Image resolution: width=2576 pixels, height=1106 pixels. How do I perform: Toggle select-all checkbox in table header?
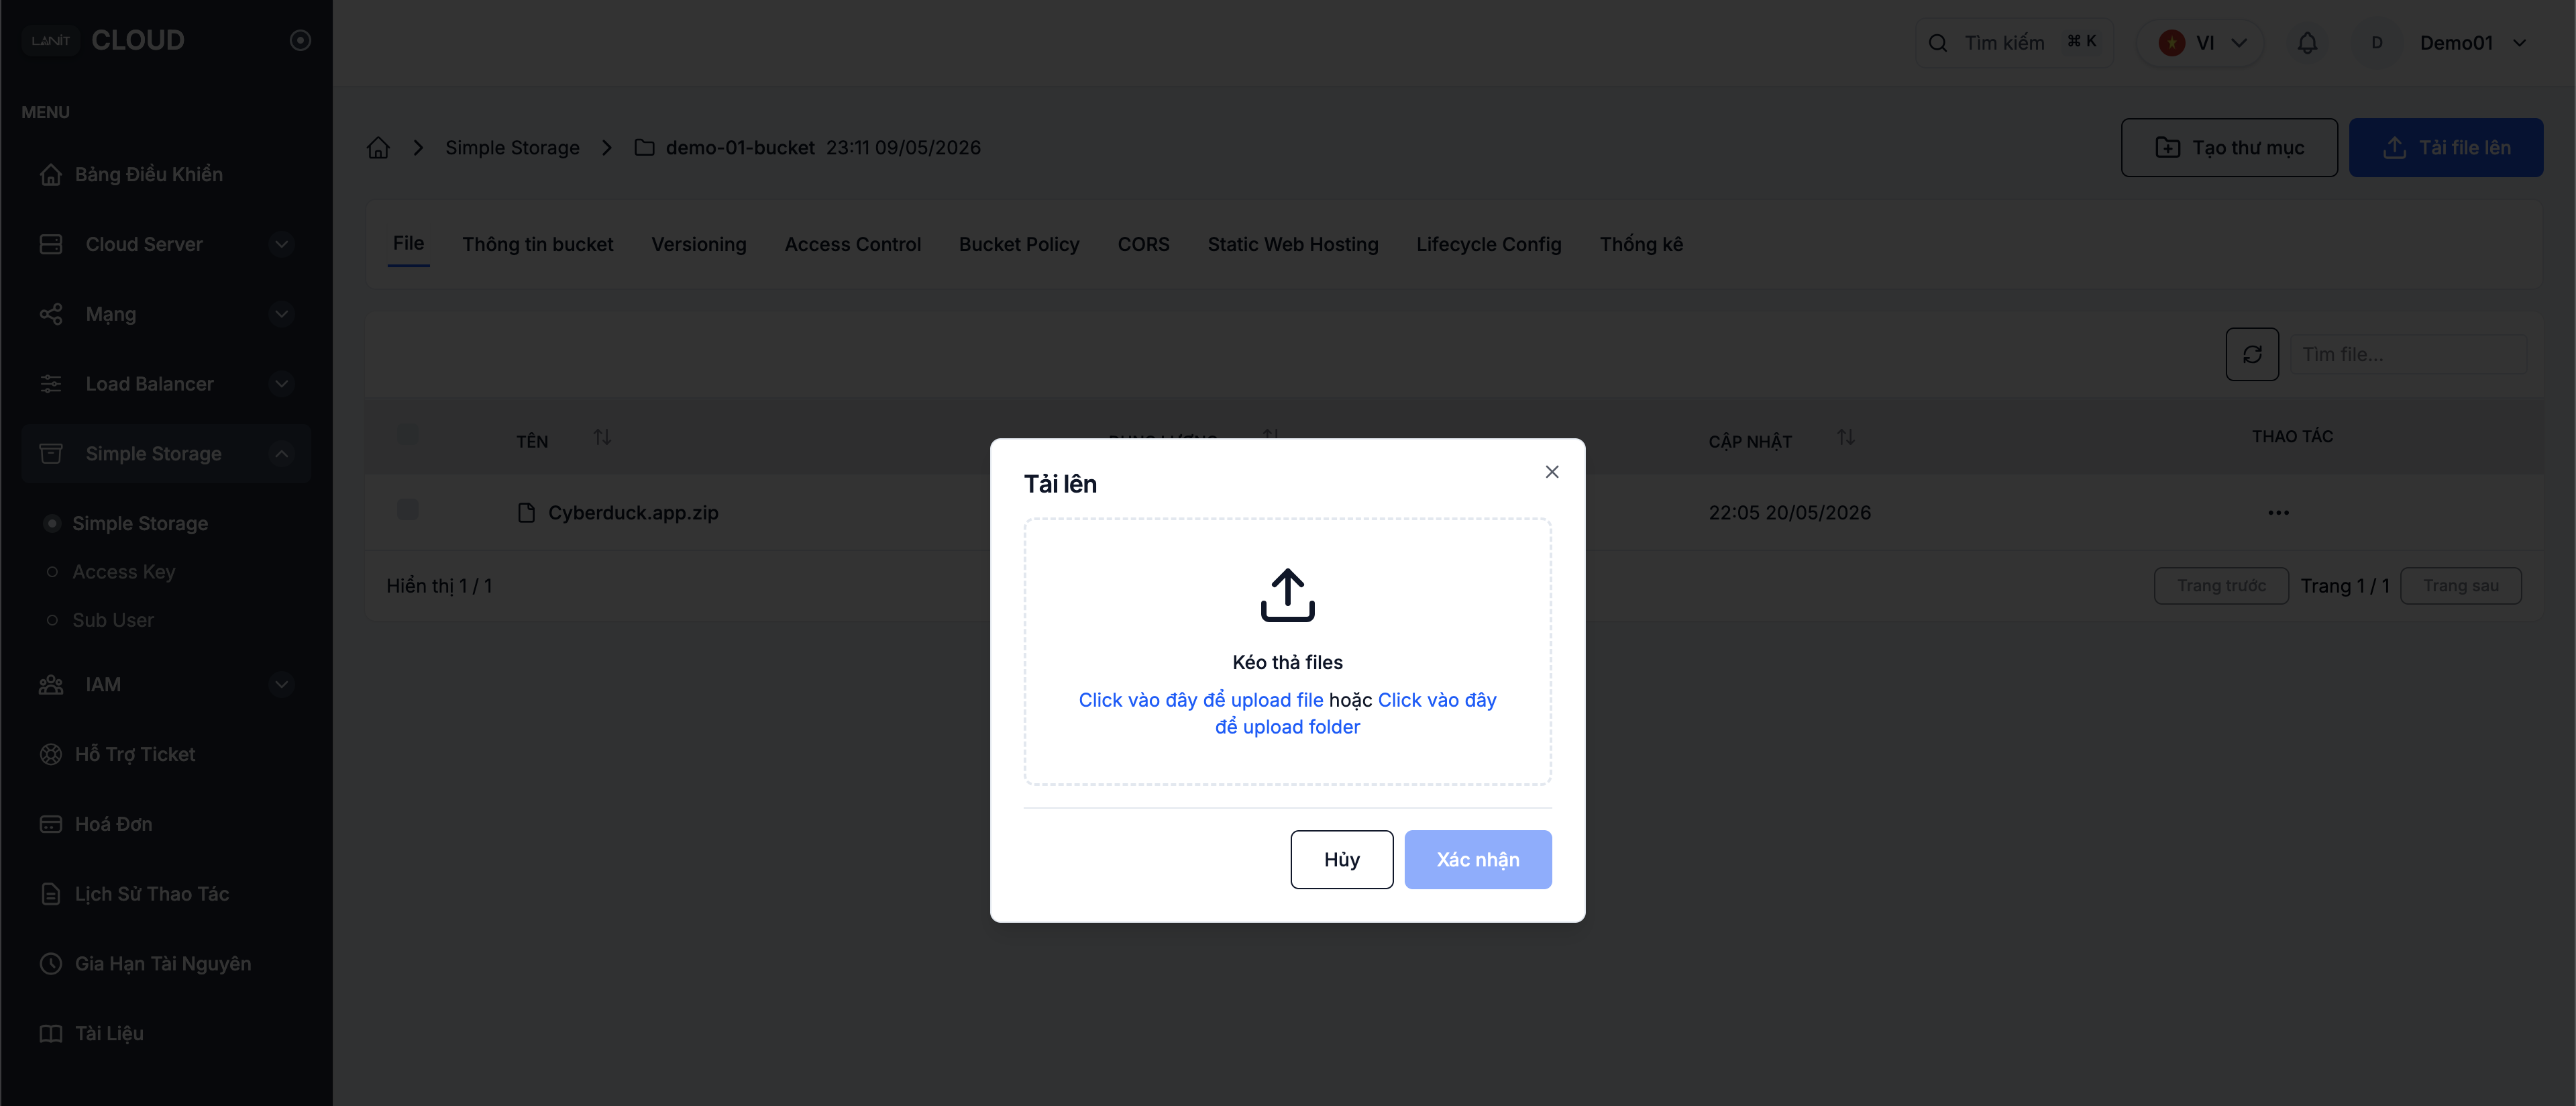click(408, 434)
